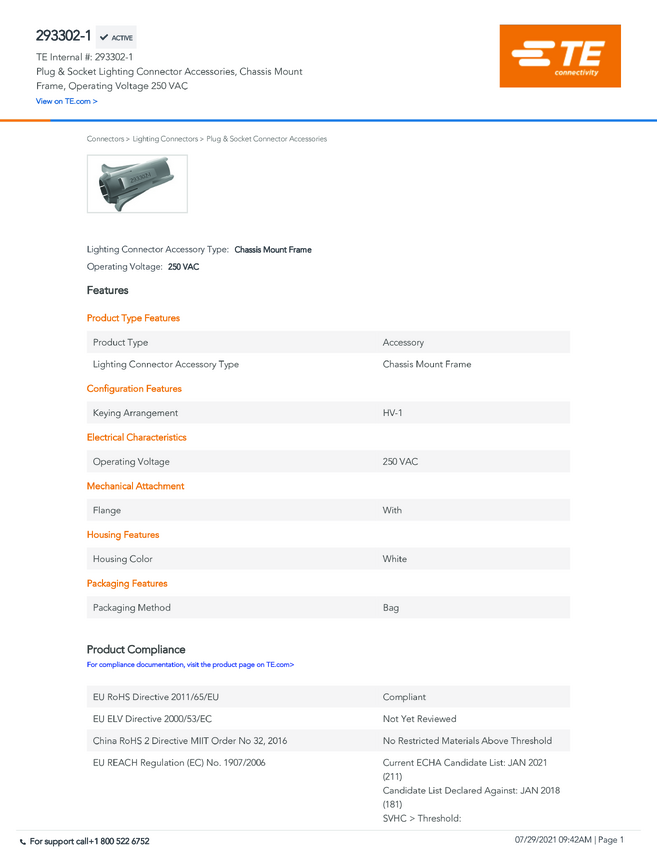Click 'No Restricted Materials Above Threshold' value

(467, 741)
